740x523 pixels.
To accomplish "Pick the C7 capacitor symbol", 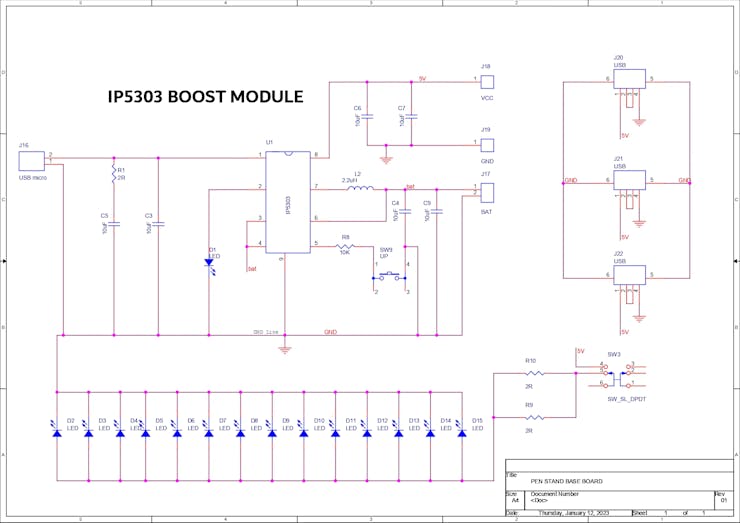I will pos(412,116).
